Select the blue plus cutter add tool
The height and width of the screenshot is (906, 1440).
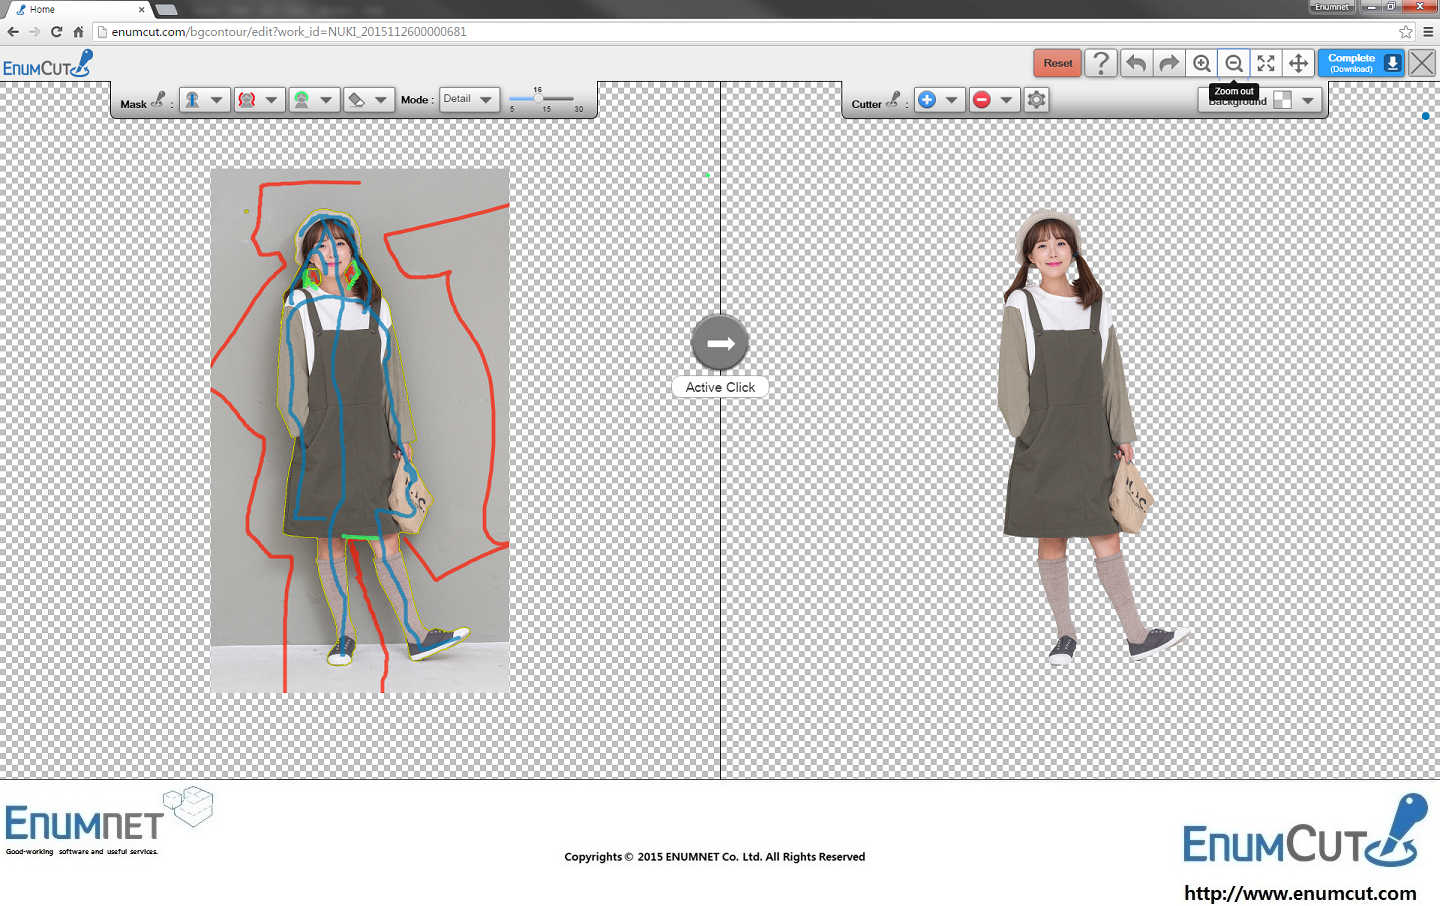[927, 100]
